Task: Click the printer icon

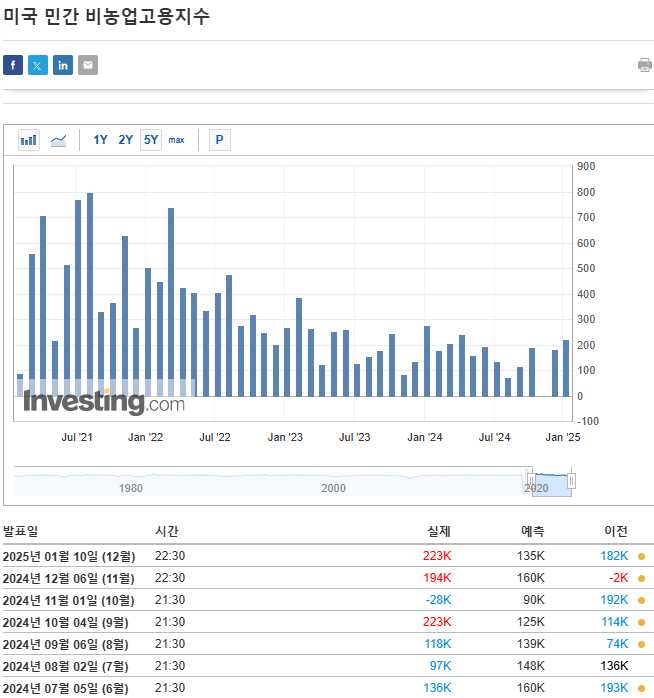Action: (644, 65)
